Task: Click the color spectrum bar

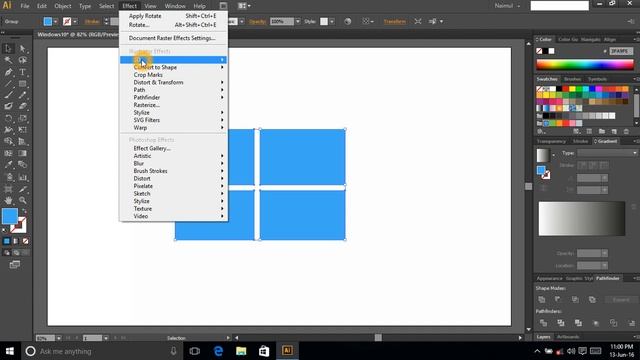Action: click(x=585, y=64)
